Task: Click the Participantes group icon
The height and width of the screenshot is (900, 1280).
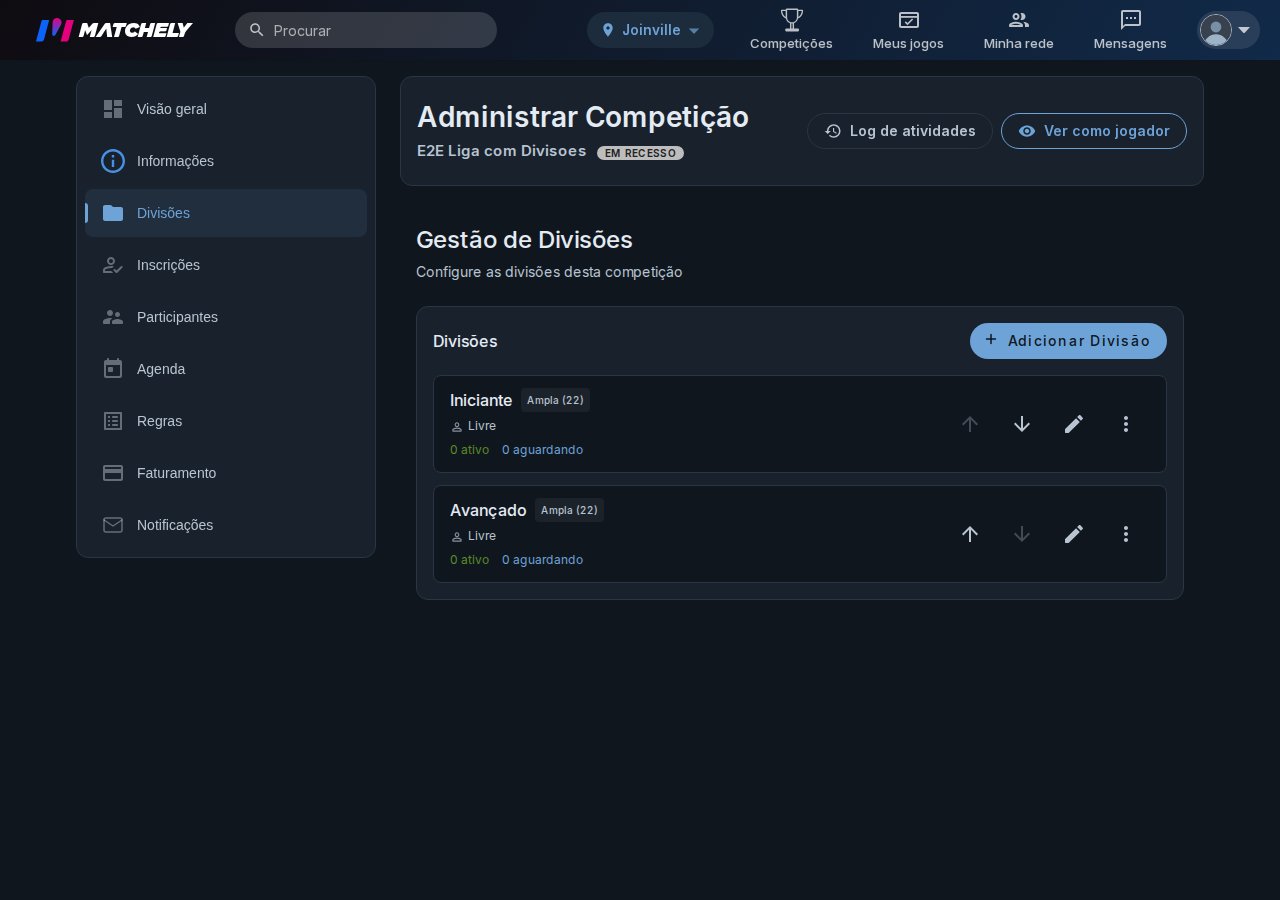Action: tap(113, 317)
